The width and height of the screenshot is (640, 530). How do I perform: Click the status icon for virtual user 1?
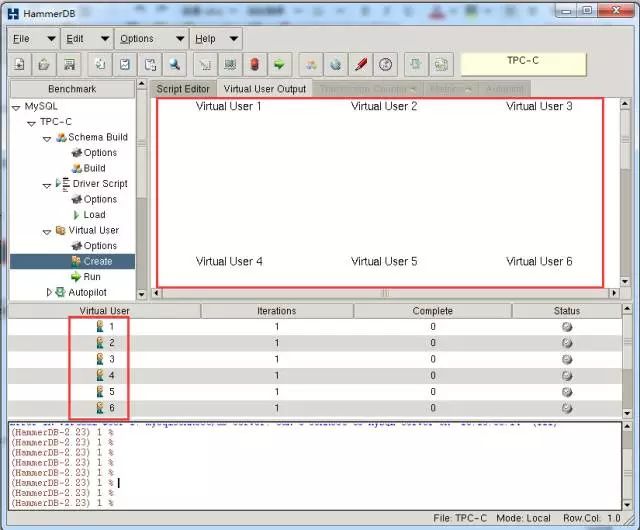click(x=567, y=327)
